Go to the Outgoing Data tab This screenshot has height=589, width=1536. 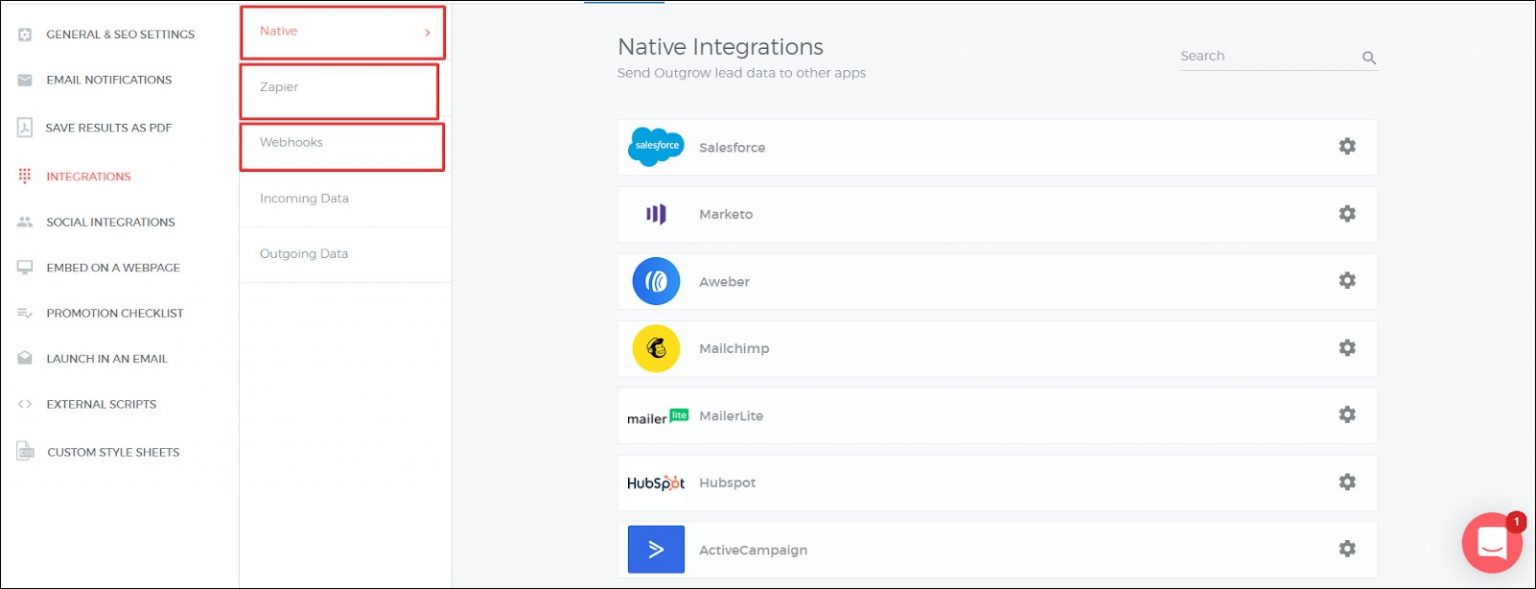click(x=304, y=254)
